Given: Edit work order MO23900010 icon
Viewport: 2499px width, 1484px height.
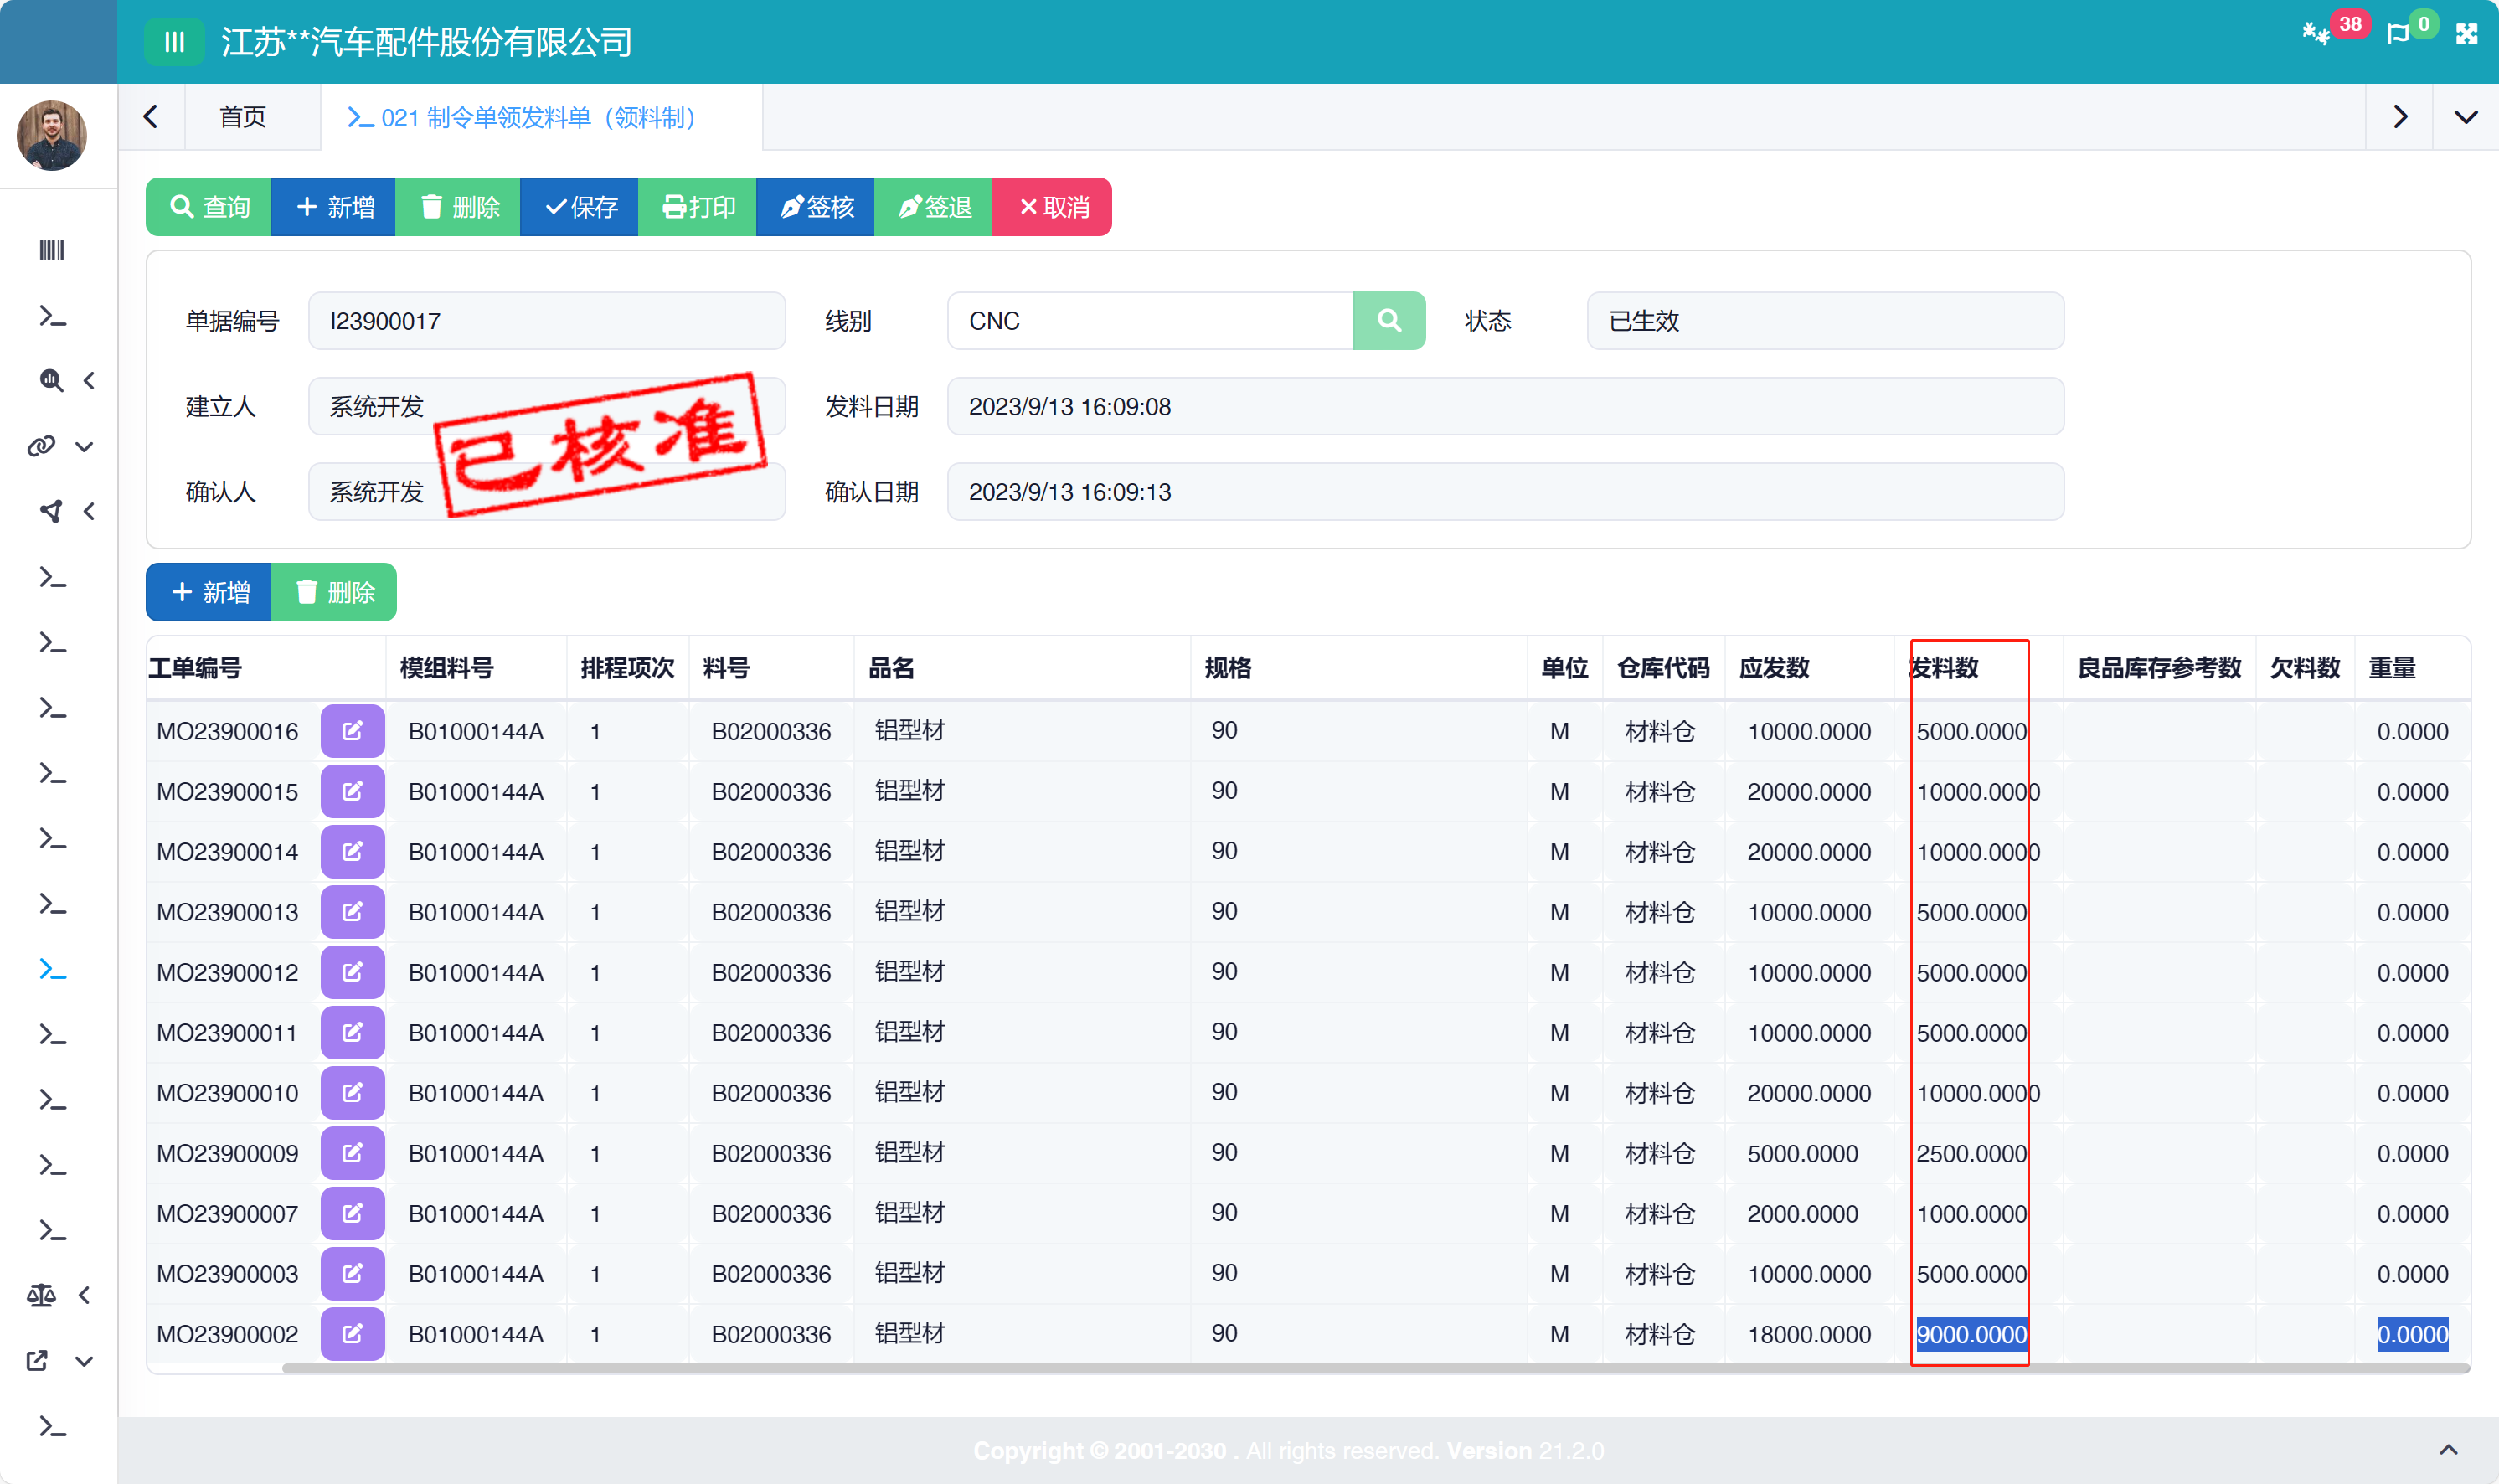Looking at the screenshot, I should click(x=352, y=1092).
